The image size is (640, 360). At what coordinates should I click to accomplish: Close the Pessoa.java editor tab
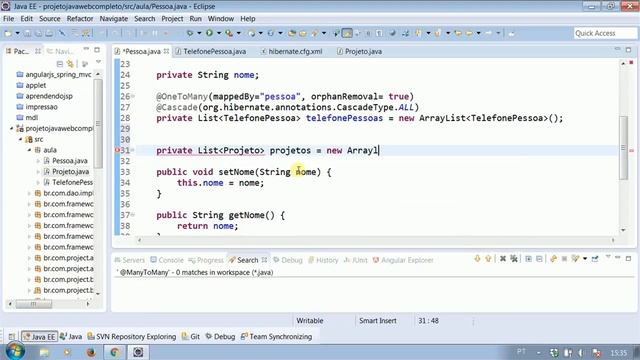[166, 51]
